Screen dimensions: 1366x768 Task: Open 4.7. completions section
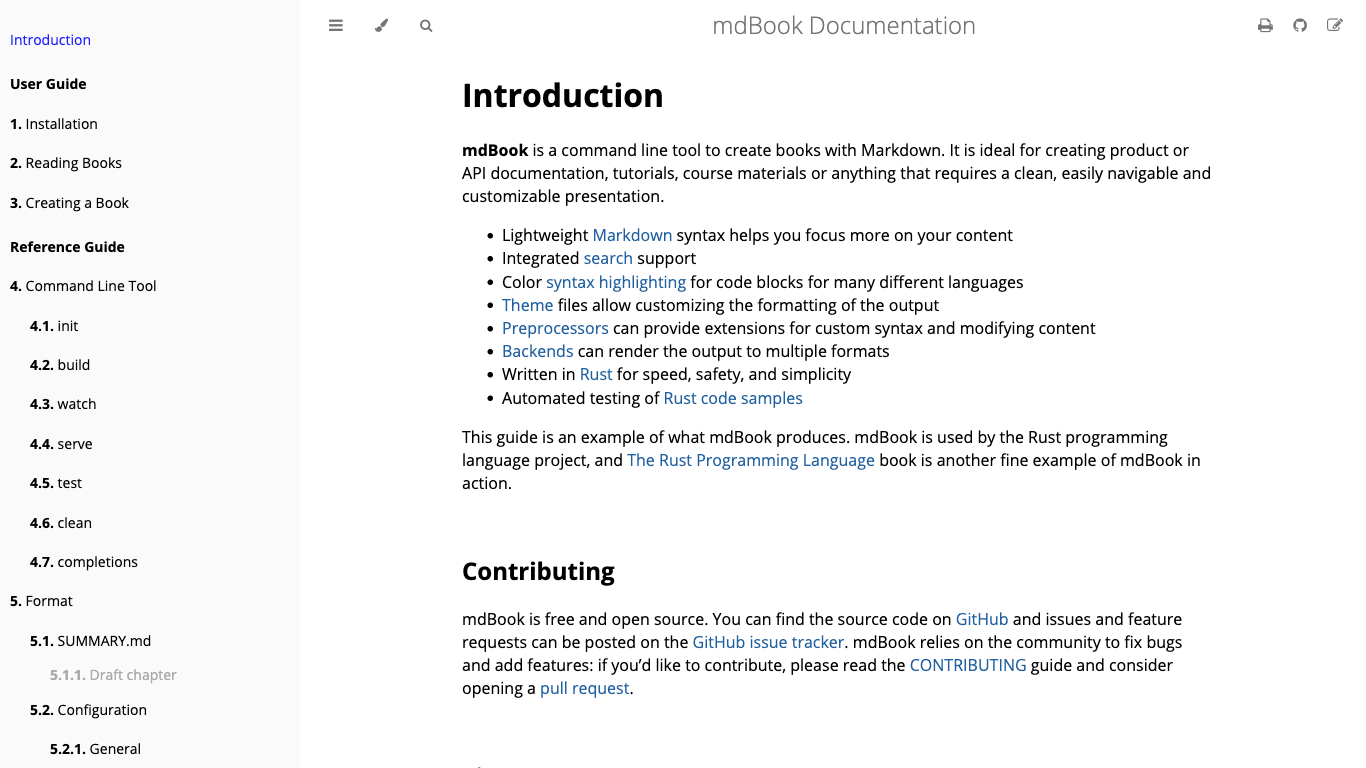point(84,562)
